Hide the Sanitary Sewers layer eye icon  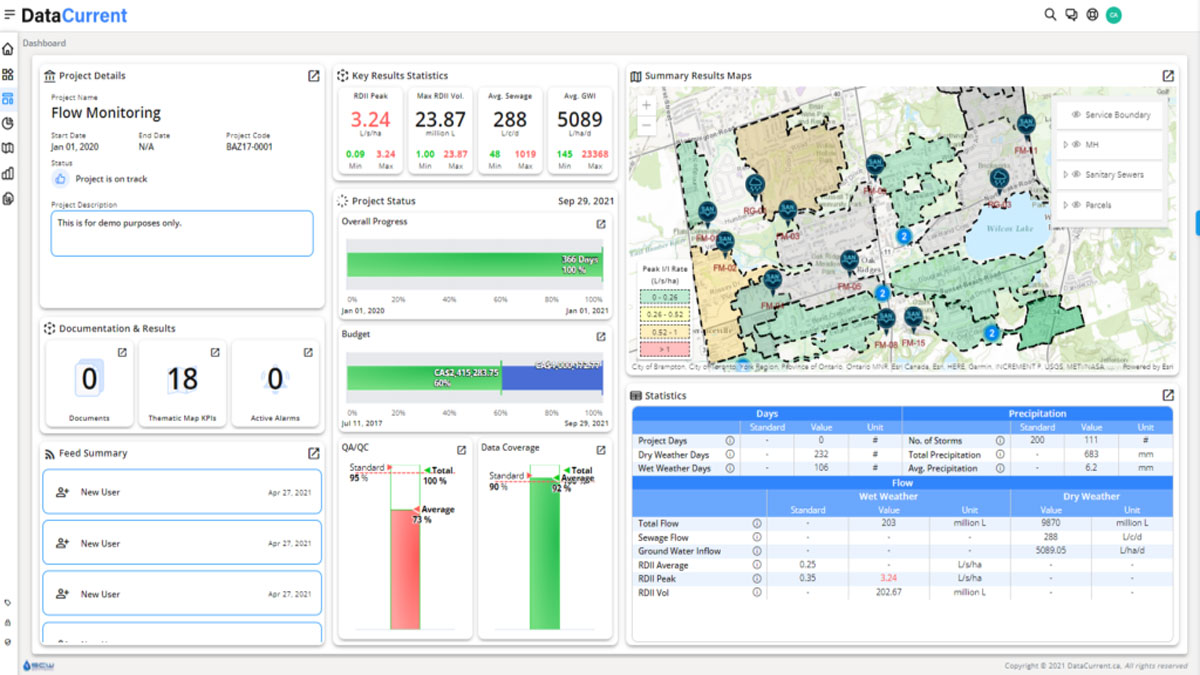tap(1076, 175)
